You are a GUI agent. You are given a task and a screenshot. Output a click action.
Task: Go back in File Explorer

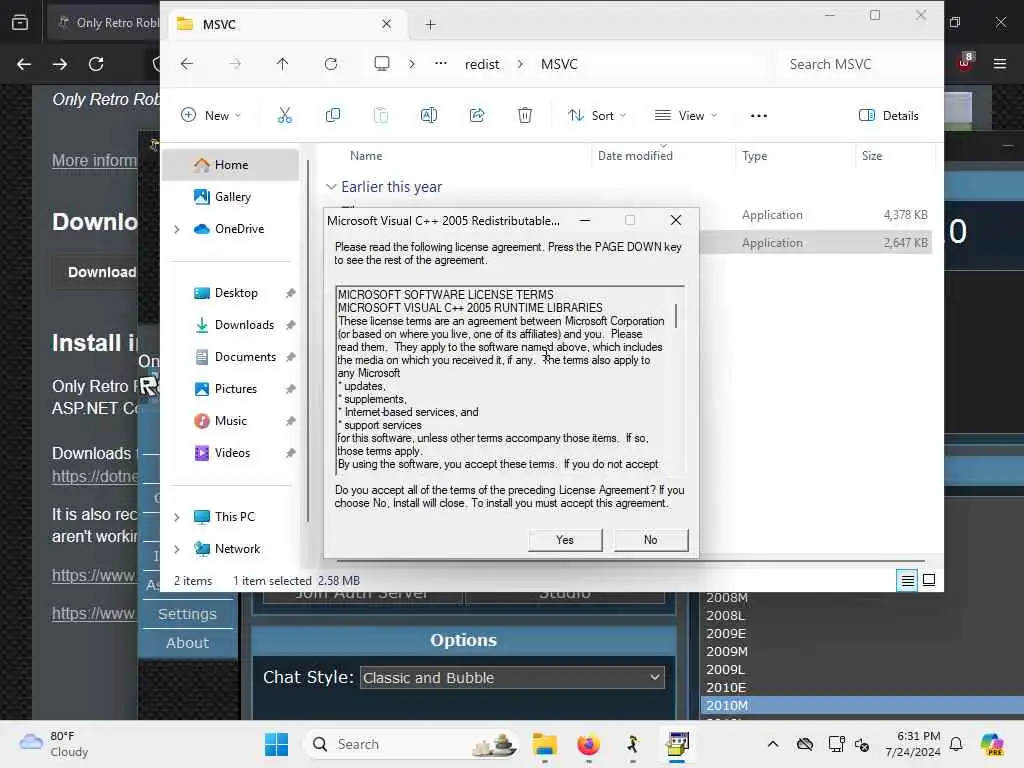[187, 64]
